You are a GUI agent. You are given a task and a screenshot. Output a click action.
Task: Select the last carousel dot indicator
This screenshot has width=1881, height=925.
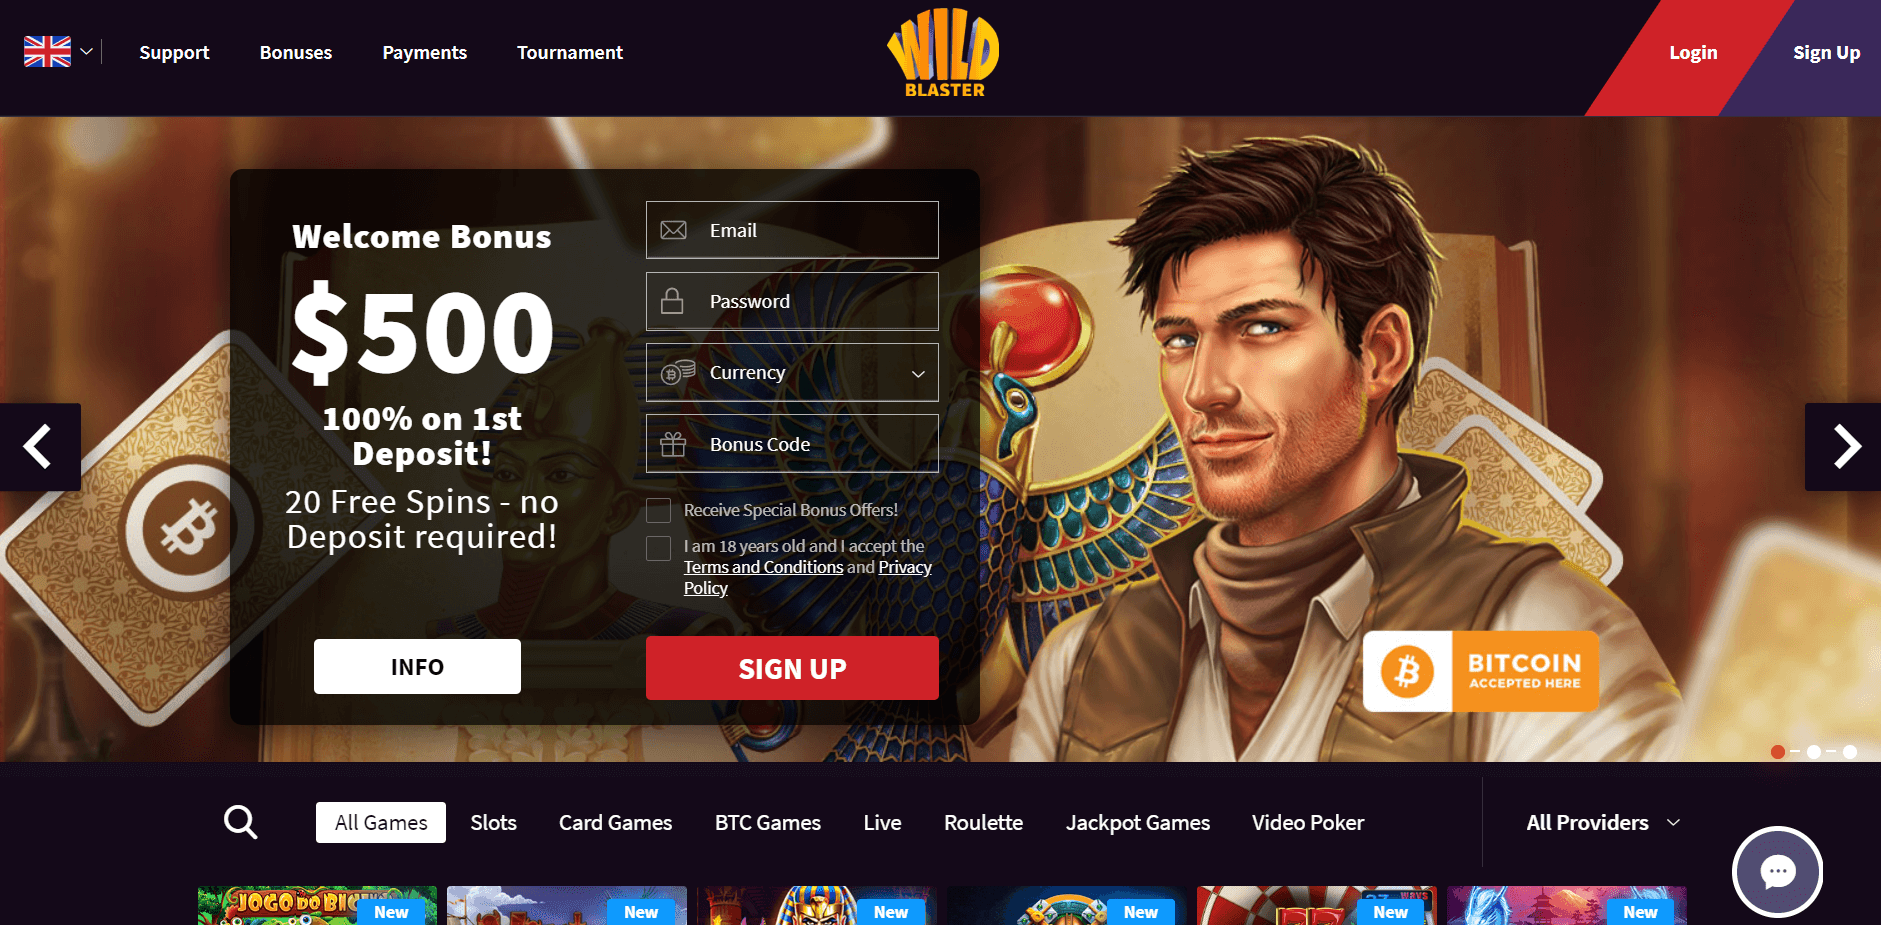click(1850, 752)
